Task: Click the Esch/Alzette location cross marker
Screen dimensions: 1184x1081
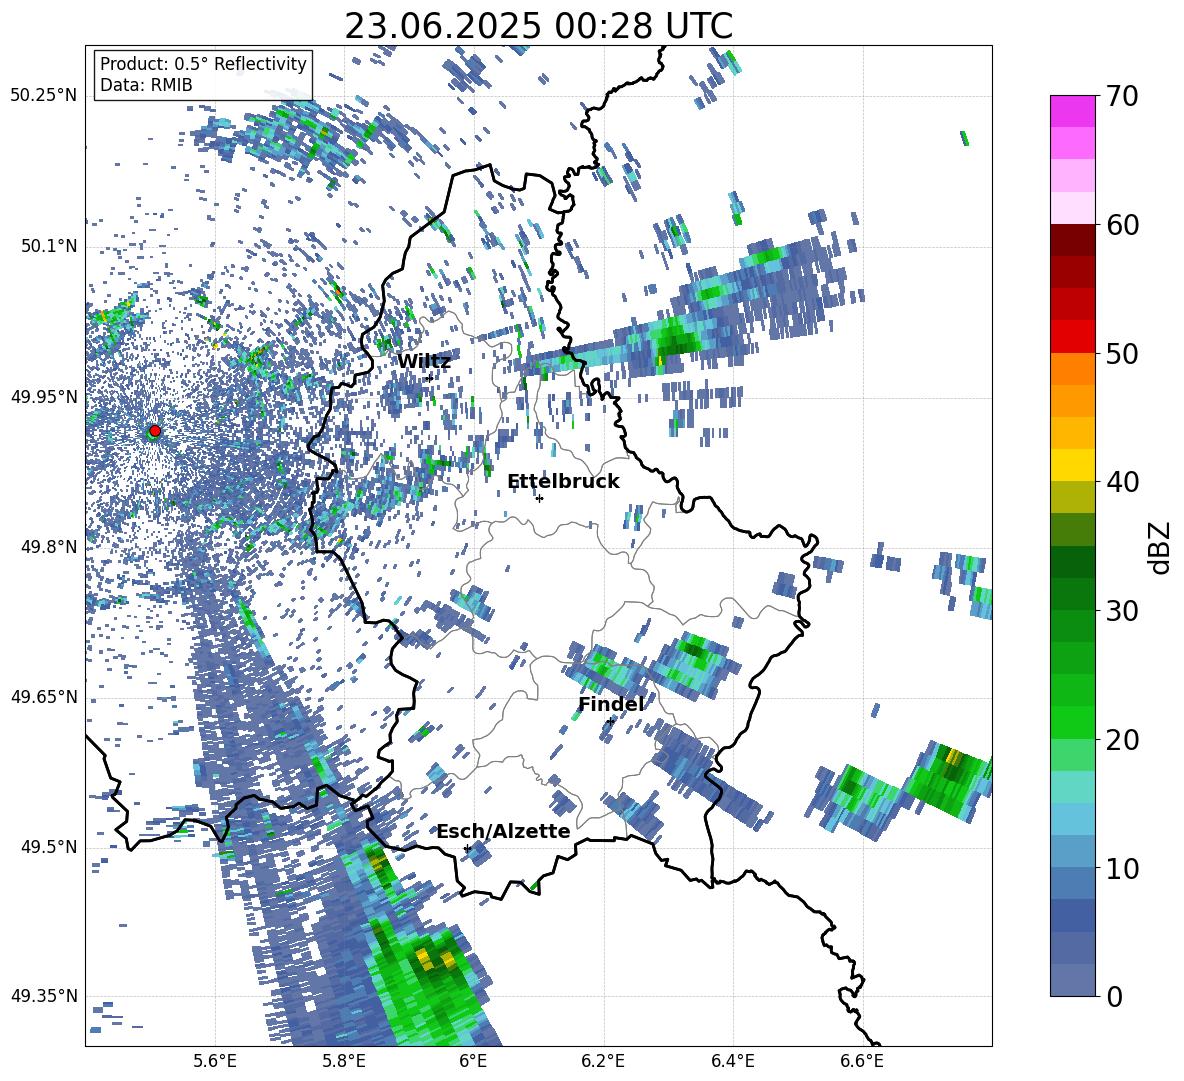Action: [467, 848]
